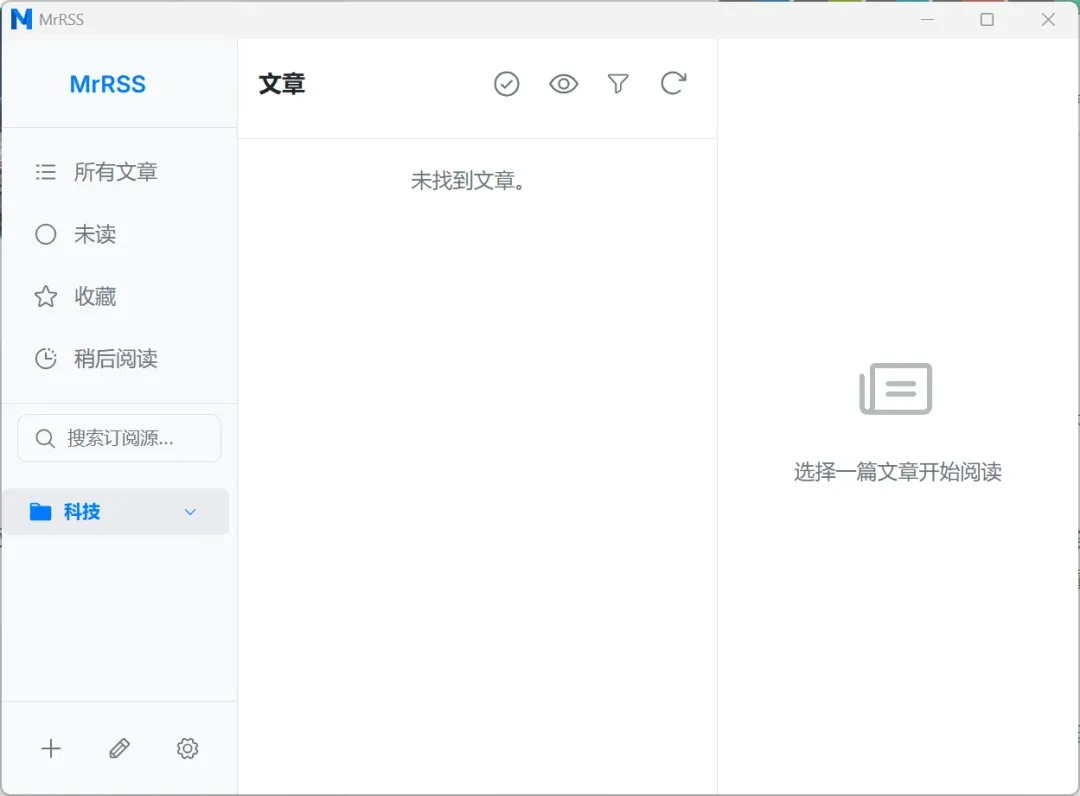The width and height of the screenshot is (1080, 796).
Task: Click the MrRSS app icon in title bar
Action: pyautogui.click(x=21, y=19)
